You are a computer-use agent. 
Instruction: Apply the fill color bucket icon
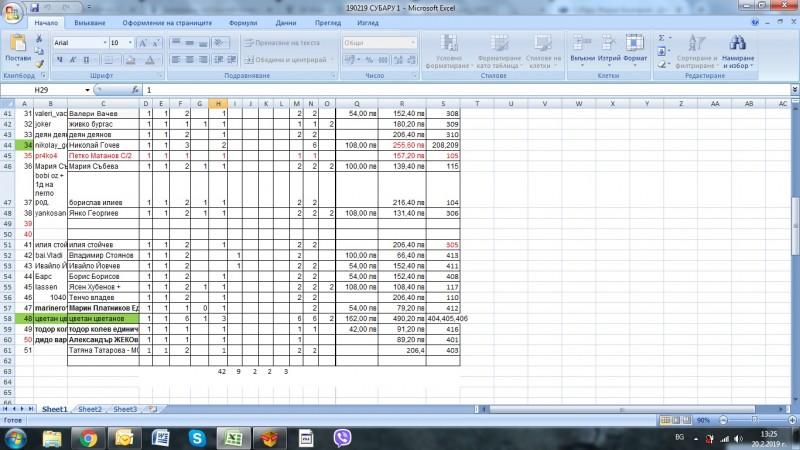pyautogui.click(x=131, y=60)
